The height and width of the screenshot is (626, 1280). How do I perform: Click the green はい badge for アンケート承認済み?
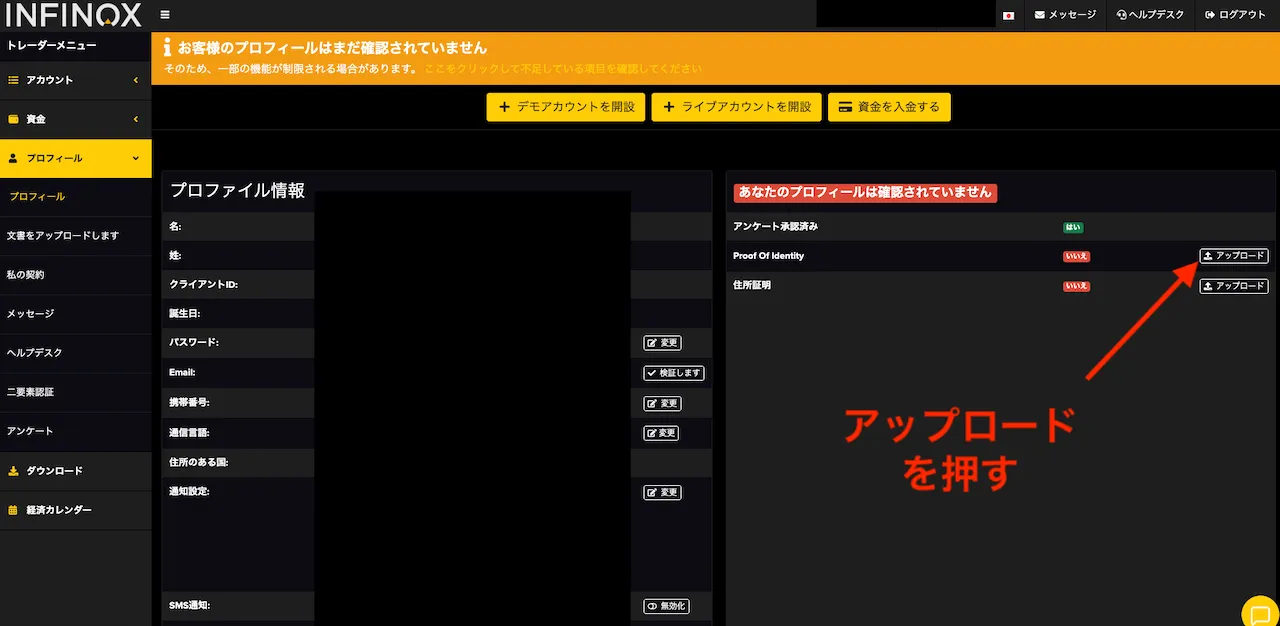[x=1073, y=227]
